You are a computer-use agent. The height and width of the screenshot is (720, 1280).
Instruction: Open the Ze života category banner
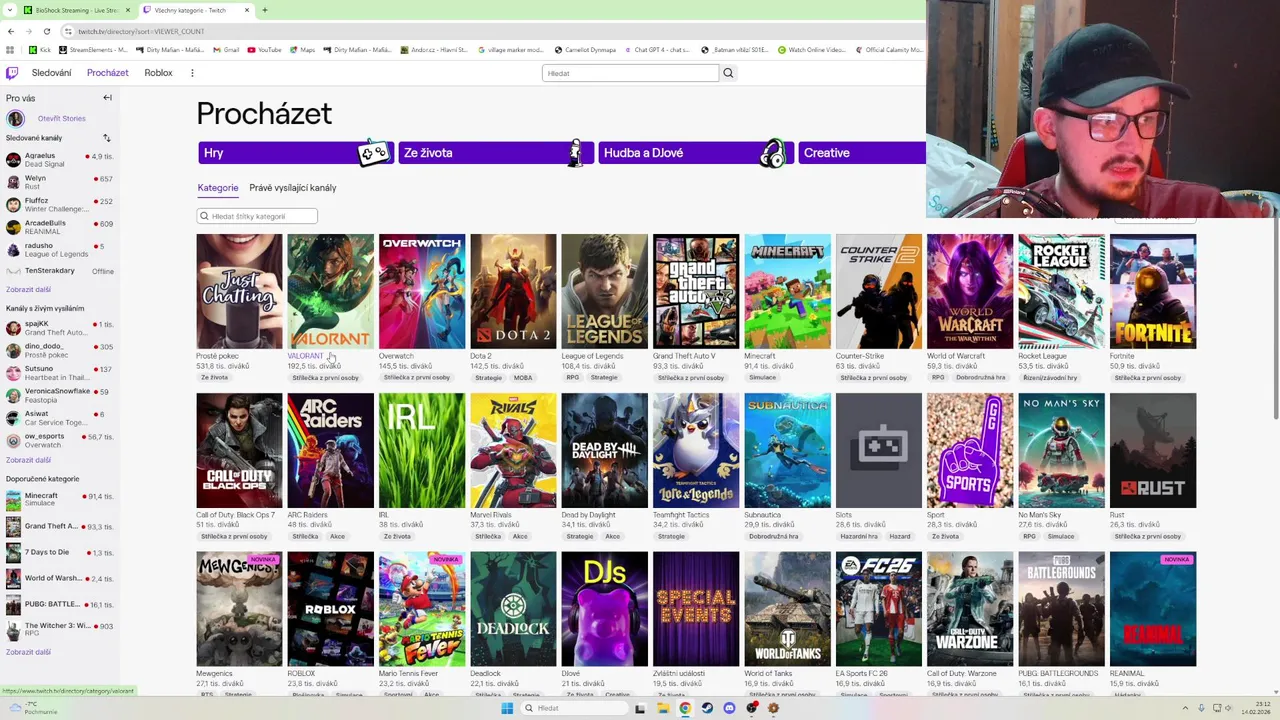coord(495,153)
